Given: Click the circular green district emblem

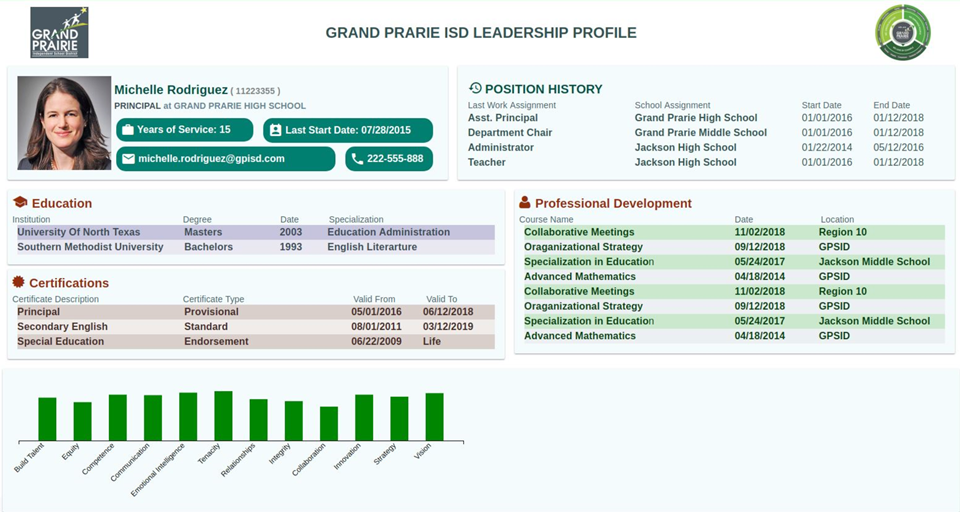Looking at the screenshot, I should point(902,32).
